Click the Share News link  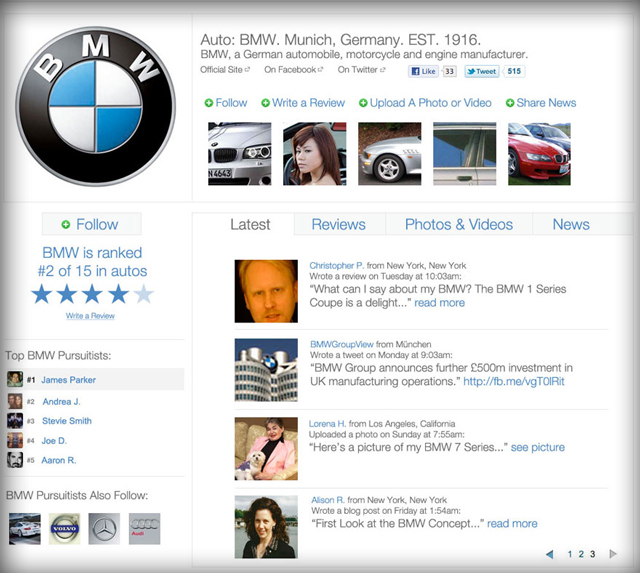(541, 103)
